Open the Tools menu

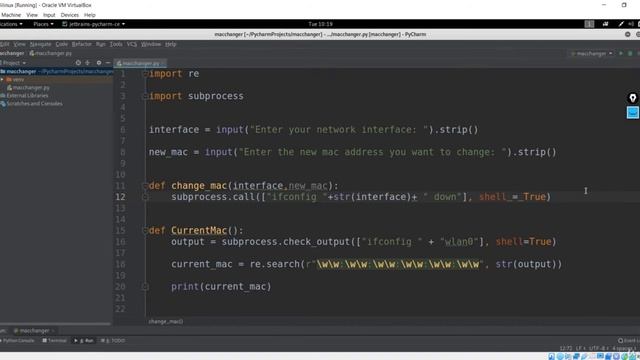click(116, 44)
